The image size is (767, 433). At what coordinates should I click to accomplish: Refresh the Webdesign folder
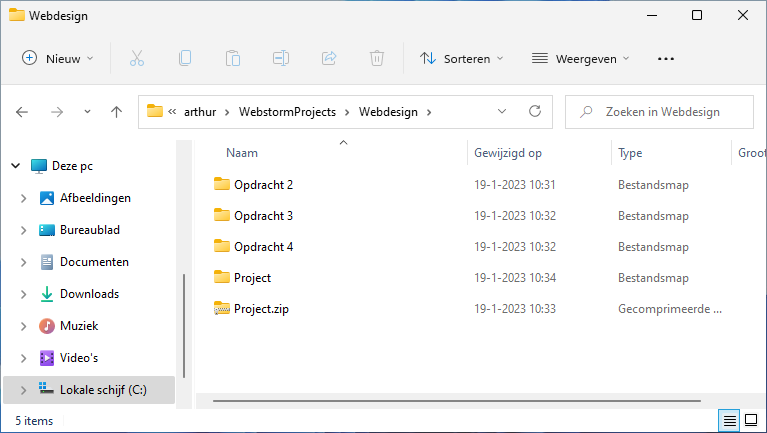coord(535,112)
